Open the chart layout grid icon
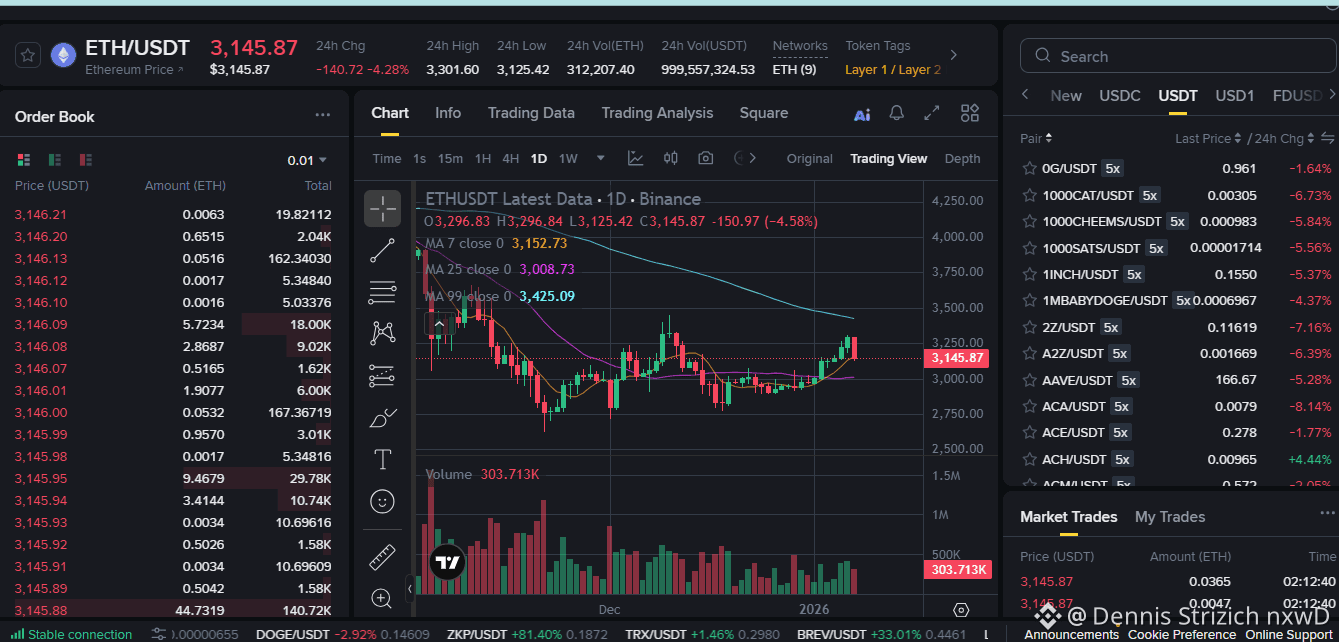The image size is (1339, 642). [x=969, y=113]
